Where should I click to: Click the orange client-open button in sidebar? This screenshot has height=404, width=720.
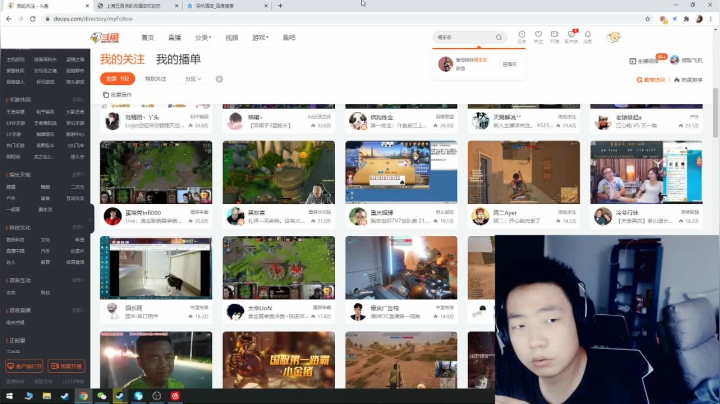coord(24,366)
